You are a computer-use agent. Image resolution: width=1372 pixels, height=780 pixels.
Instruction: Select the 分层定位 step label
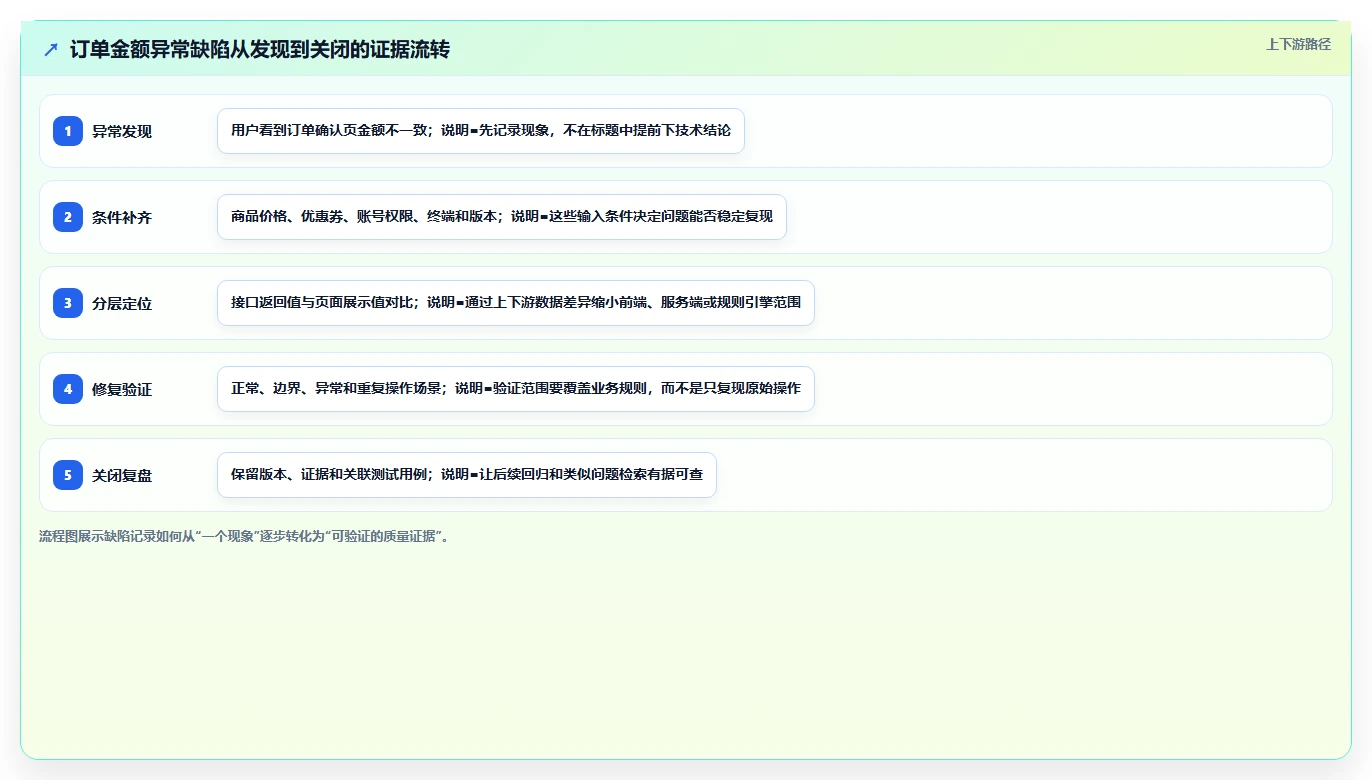pyautogui.click(x=122, y=303)
